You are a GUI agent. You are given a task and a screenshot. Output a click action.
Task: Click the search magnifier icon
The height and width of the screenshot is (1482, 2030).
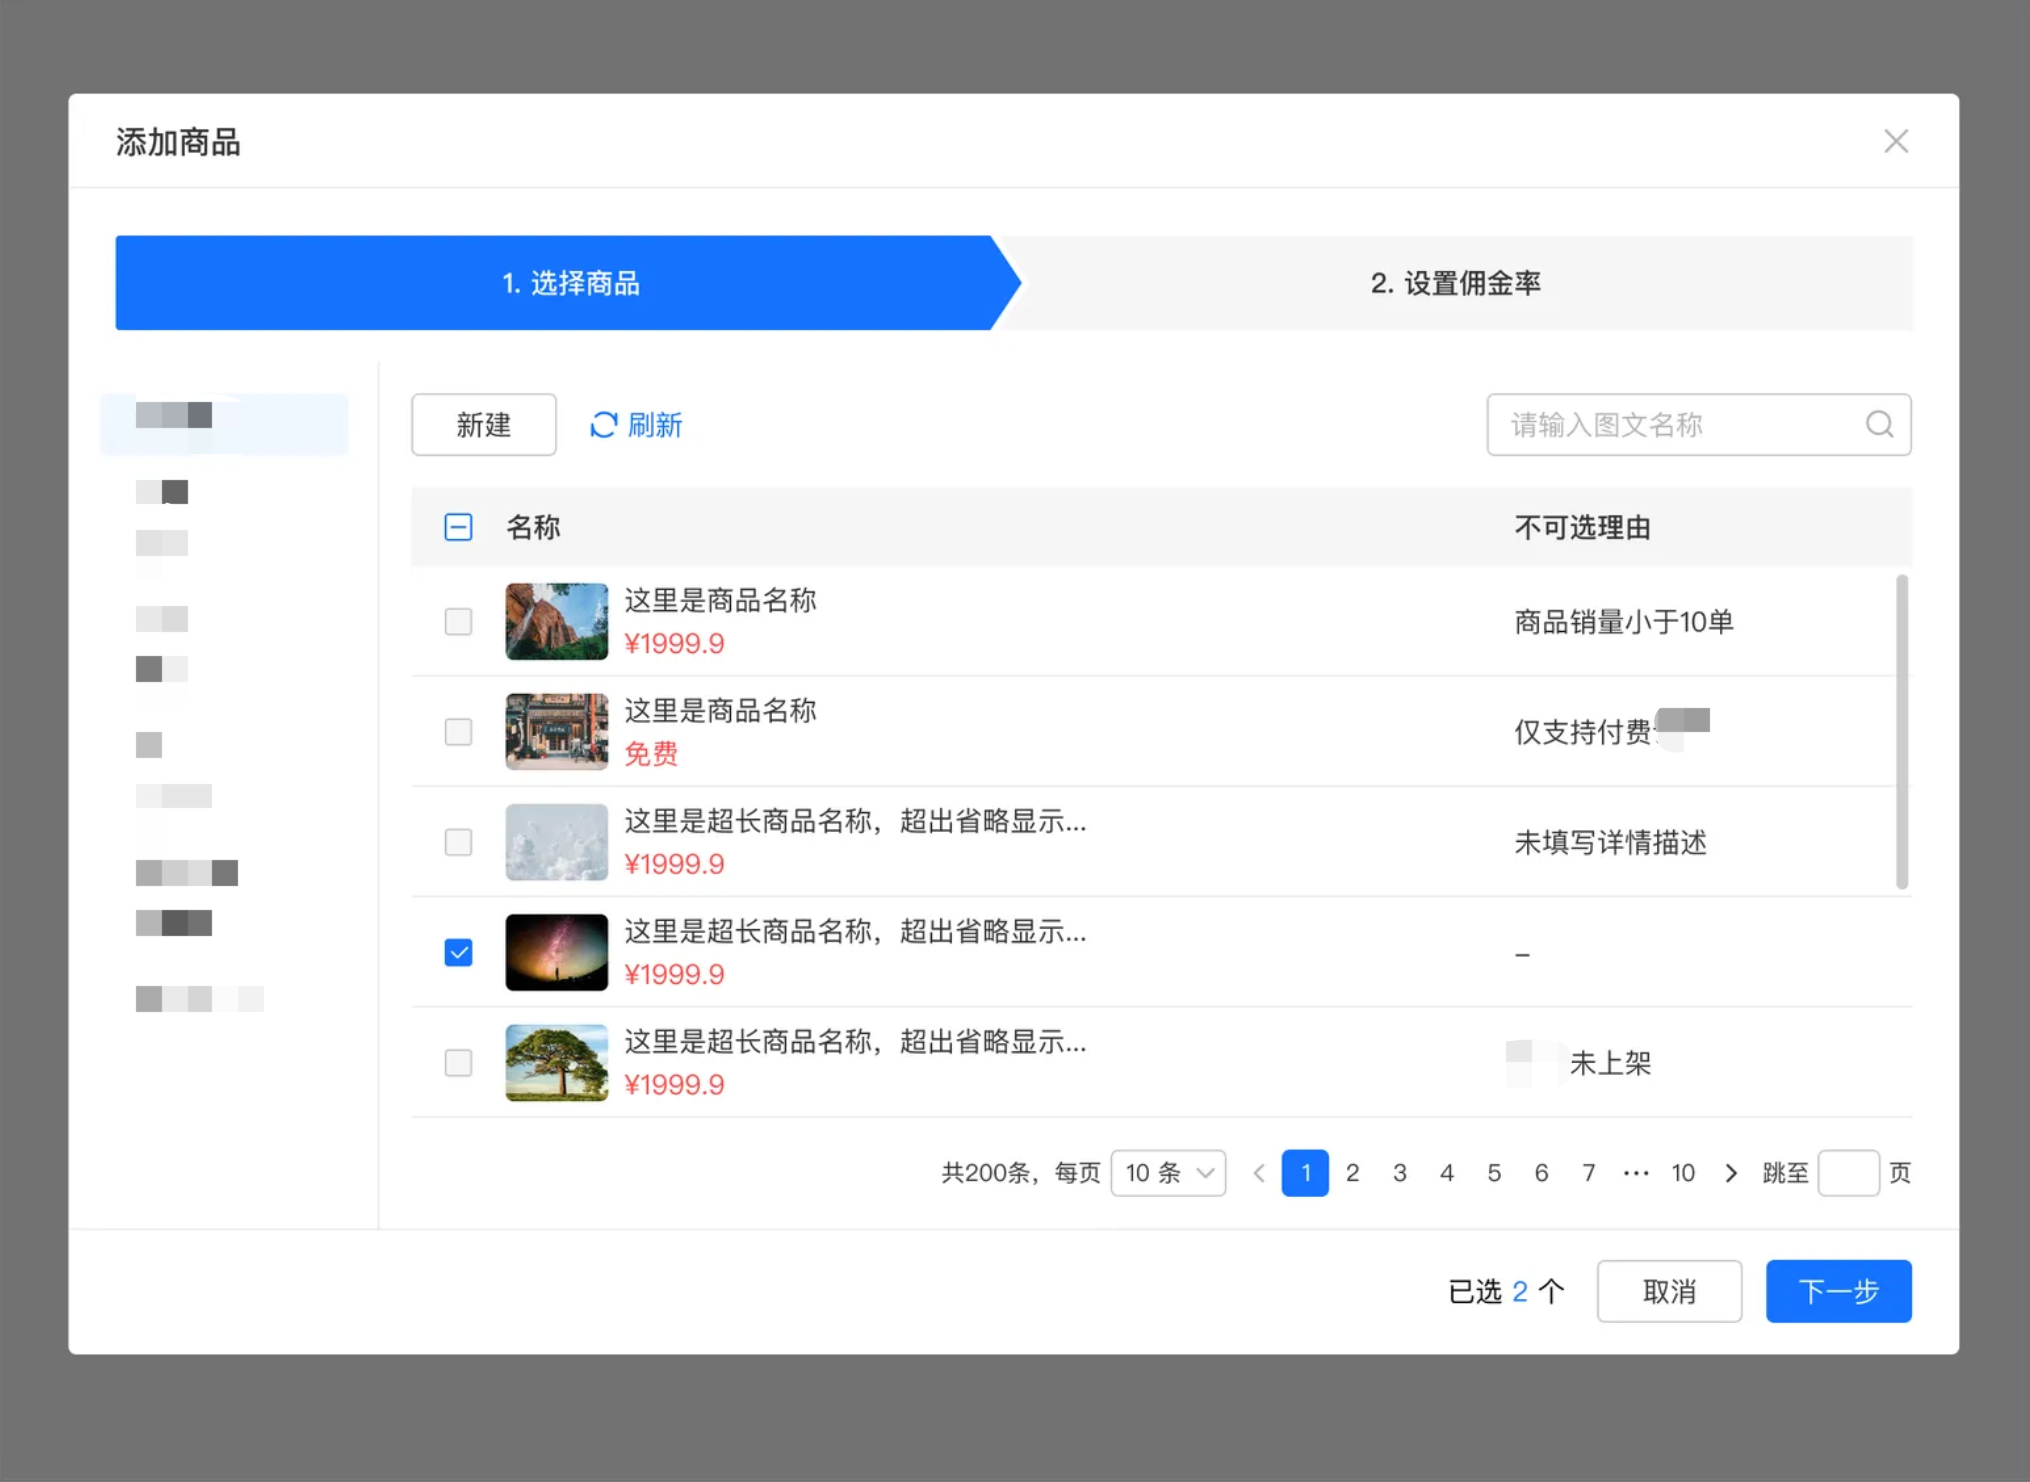[1879, 425]
